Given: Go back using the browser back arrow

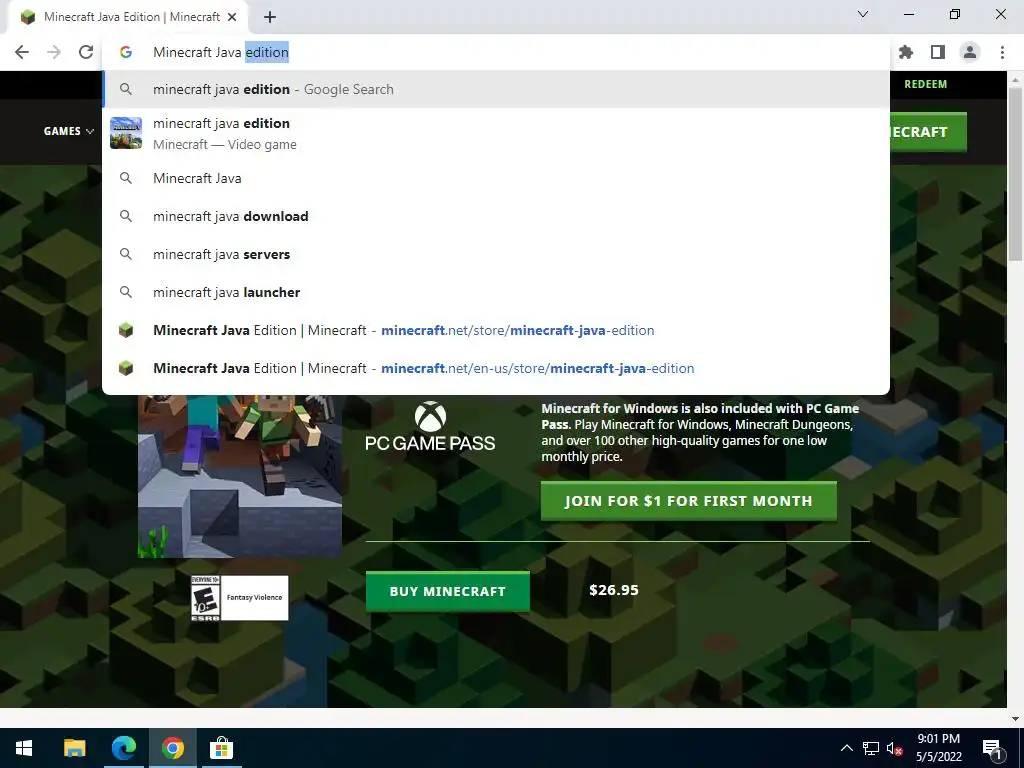Looking at the screenshot, I should (x=22, y=52).
